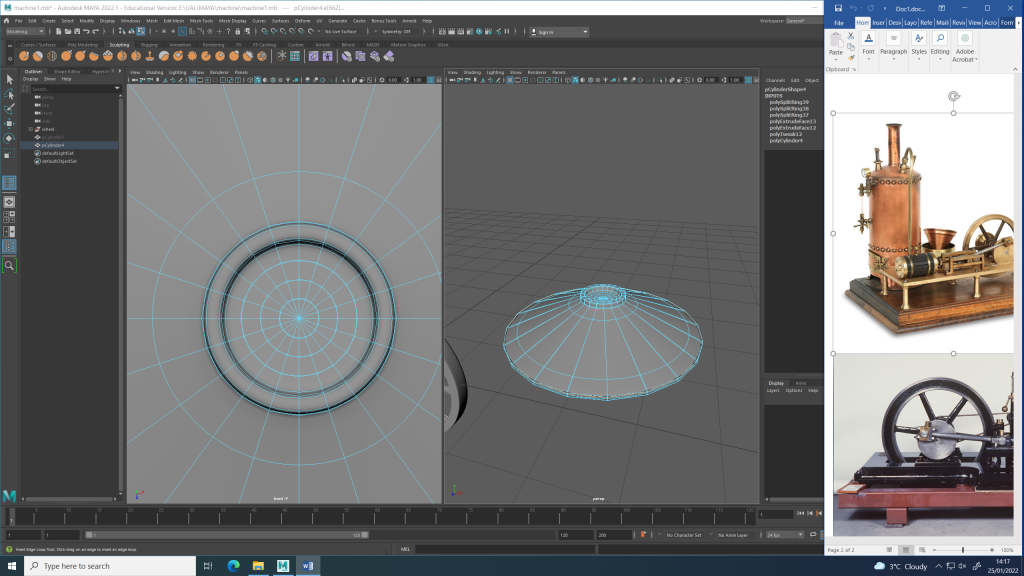Open the 24 fps frame rate dropdown
Viewport: 1024px width, 576px height.
[x=784, y=535]
